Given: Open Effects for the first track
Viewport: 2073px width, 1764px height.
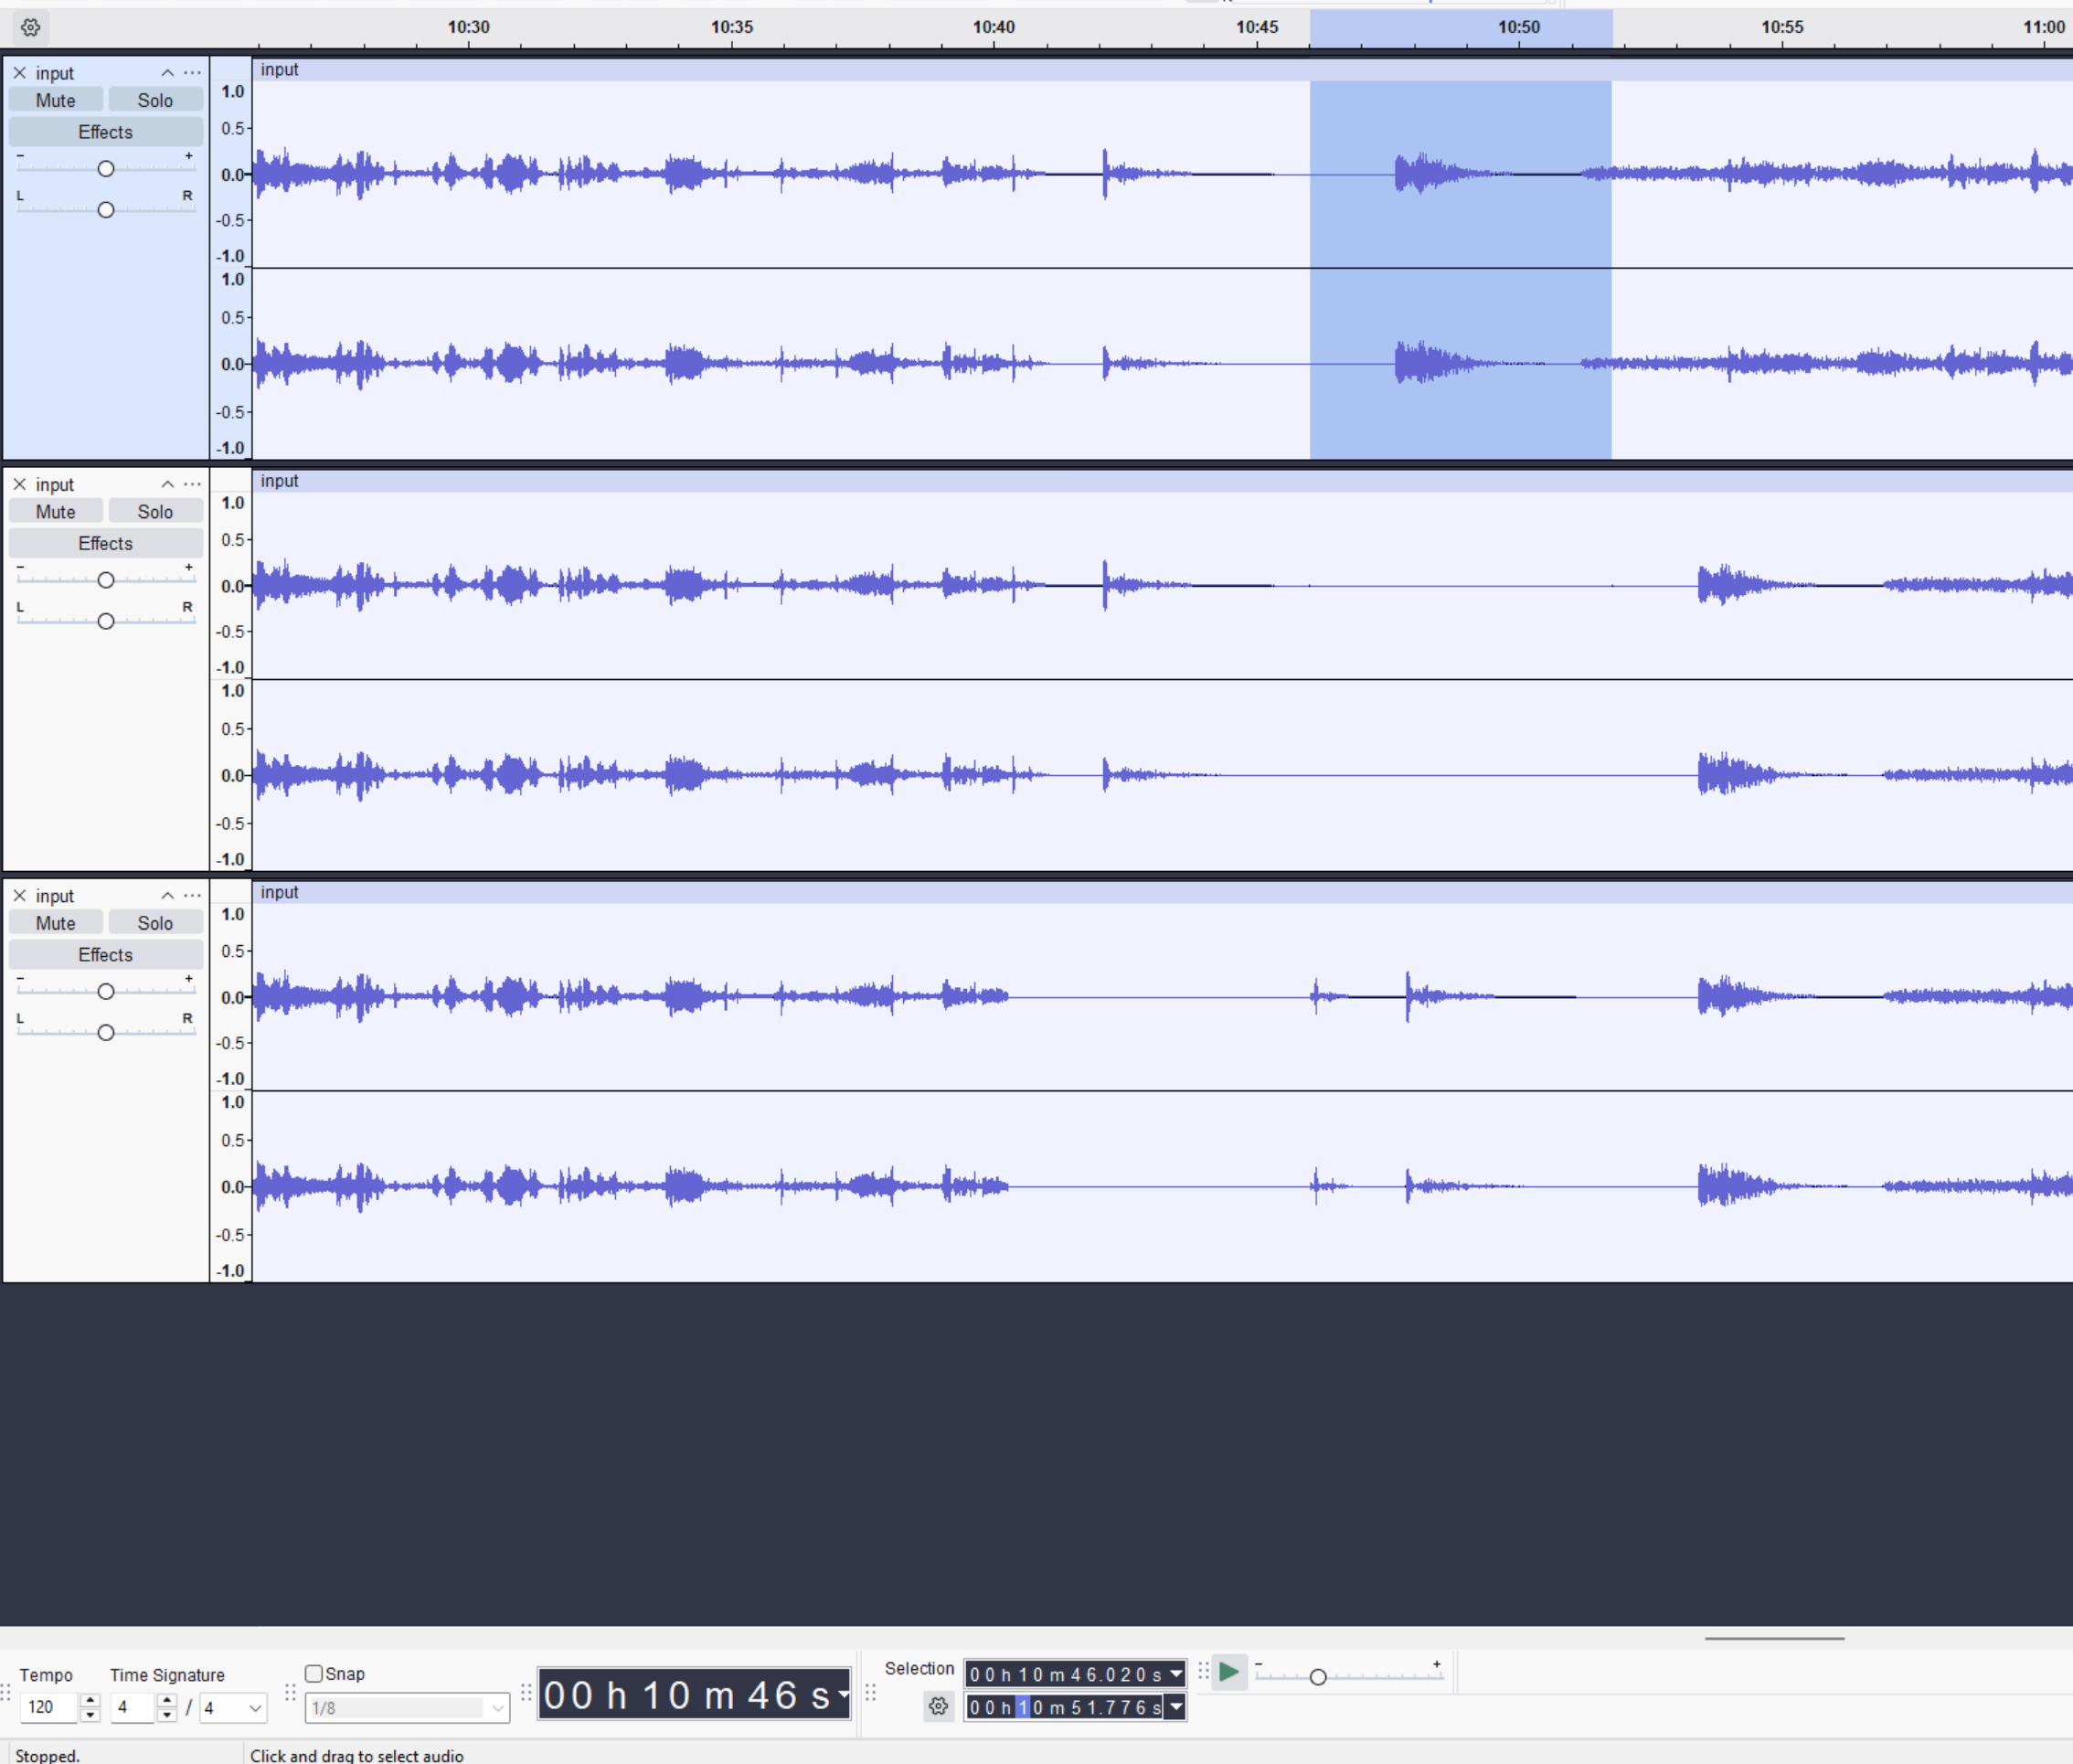Looking at the screenshot, I should (105, 132).
